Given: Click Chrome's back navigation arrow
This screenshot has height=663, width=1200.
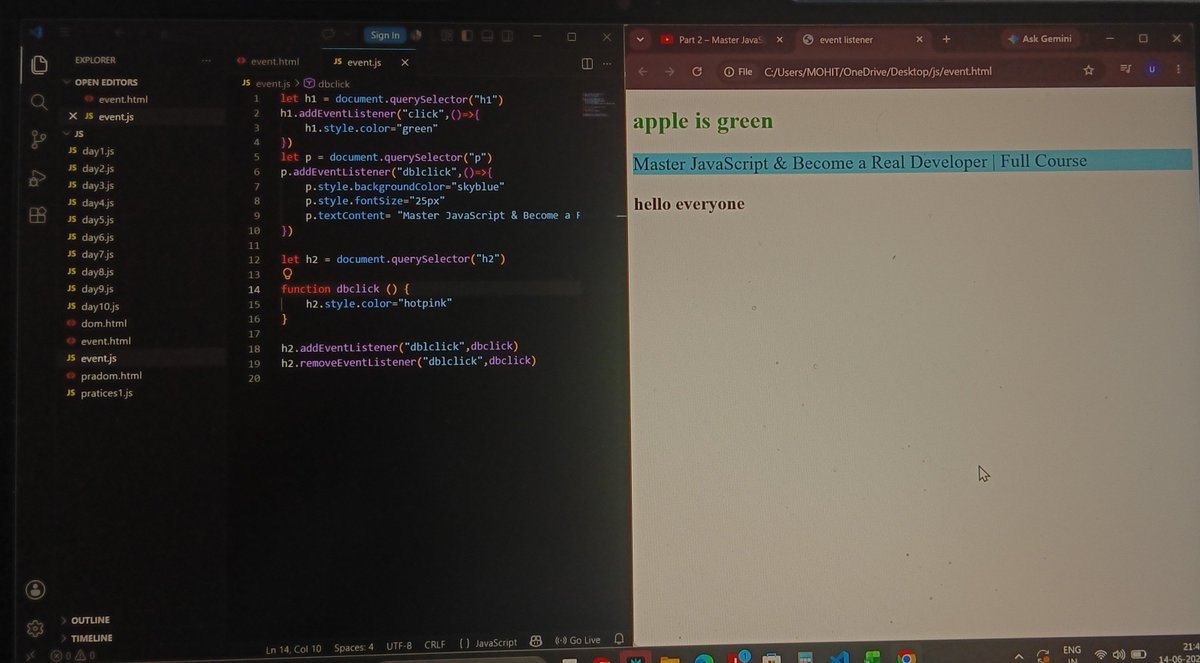Looking at the screenshot, I should (643, 71).
